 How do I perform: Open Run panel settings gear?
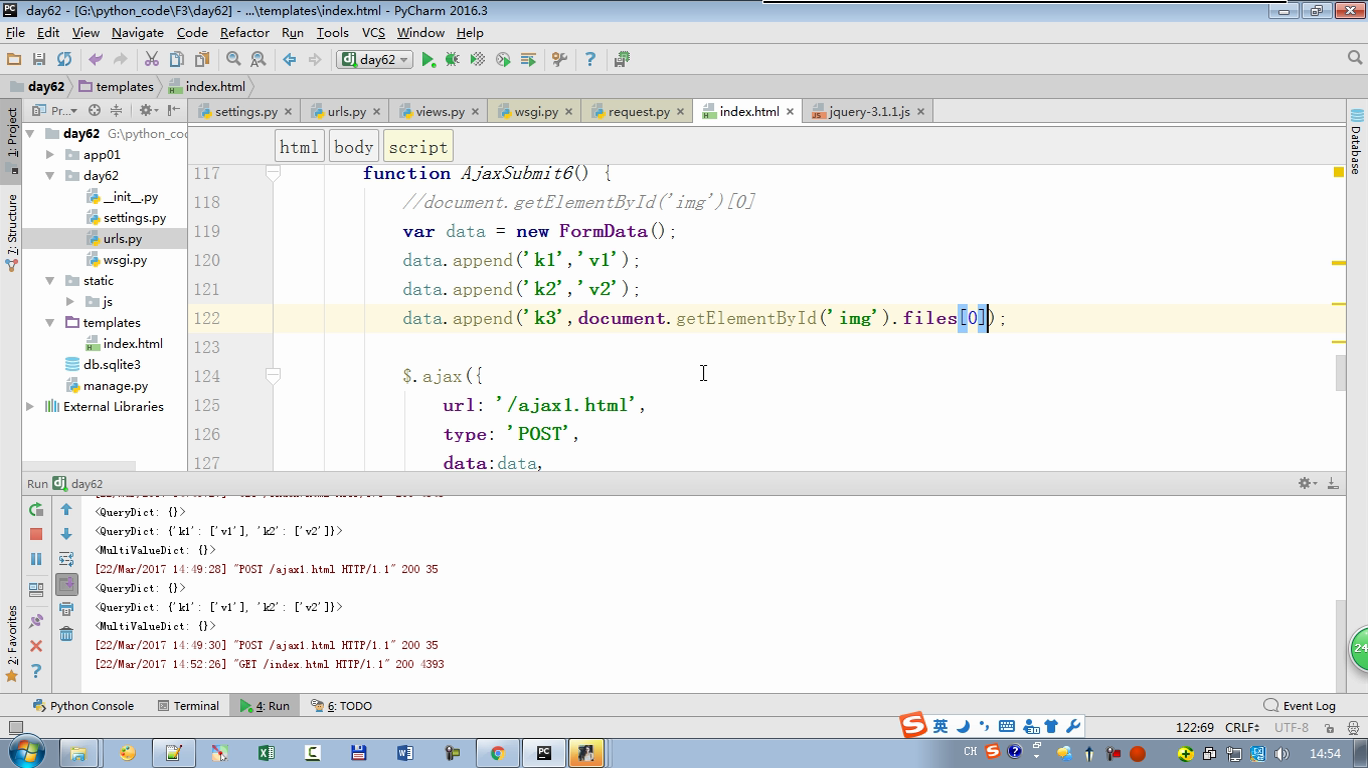tap(1305, 483)
